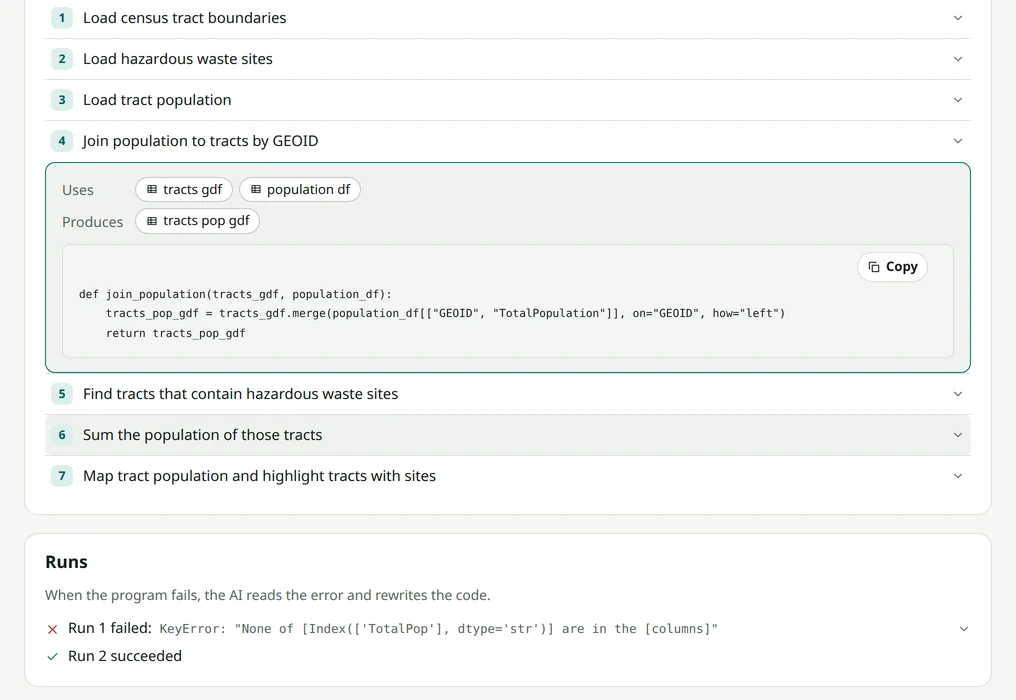Screen dimensions: 1016x700
Task: Click 'When the program fails' description text
Action: pos(268,595)
